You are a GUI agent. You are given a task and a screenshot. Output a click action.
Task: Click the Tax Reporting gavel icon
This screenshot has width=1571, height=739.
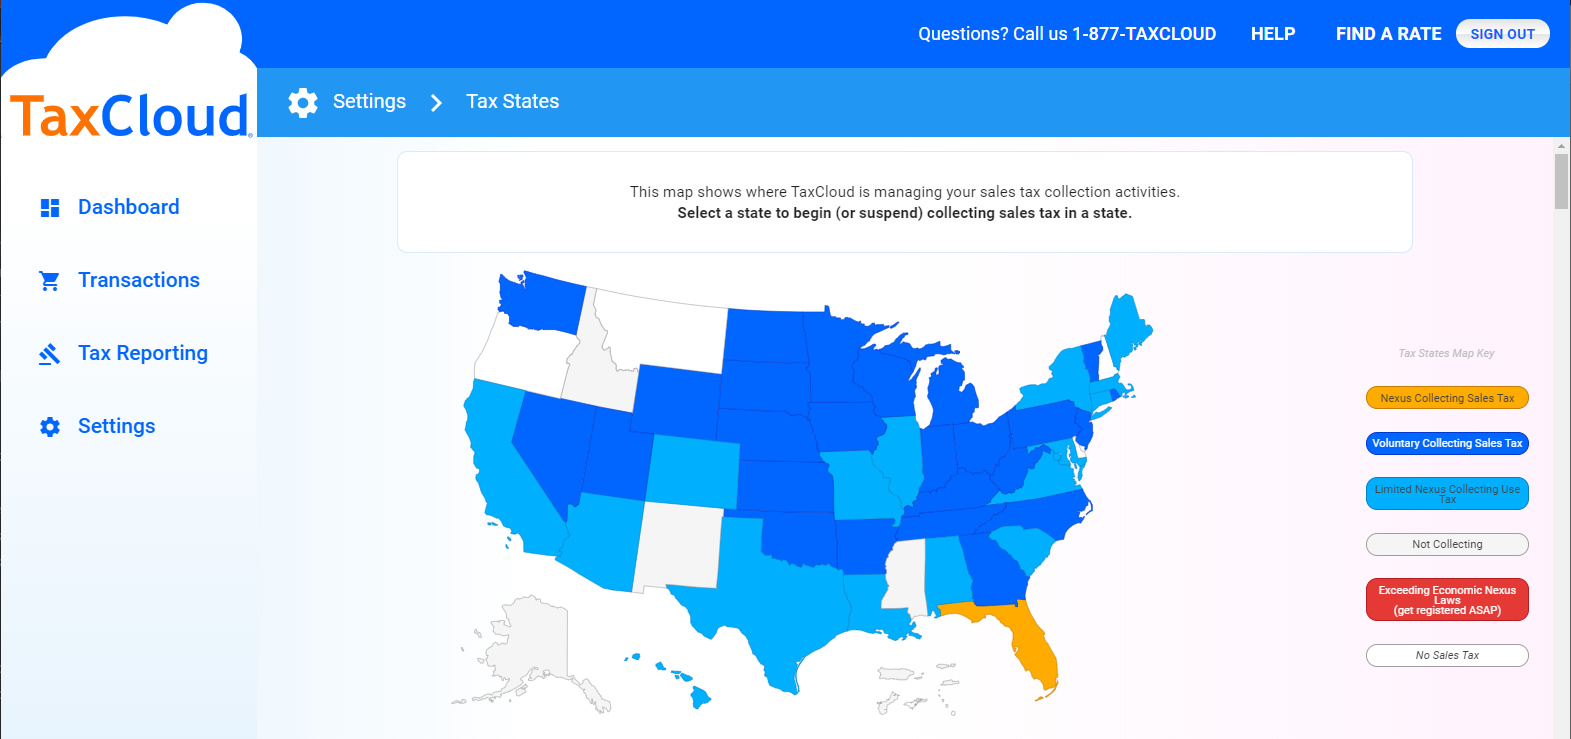coord(49,354)
